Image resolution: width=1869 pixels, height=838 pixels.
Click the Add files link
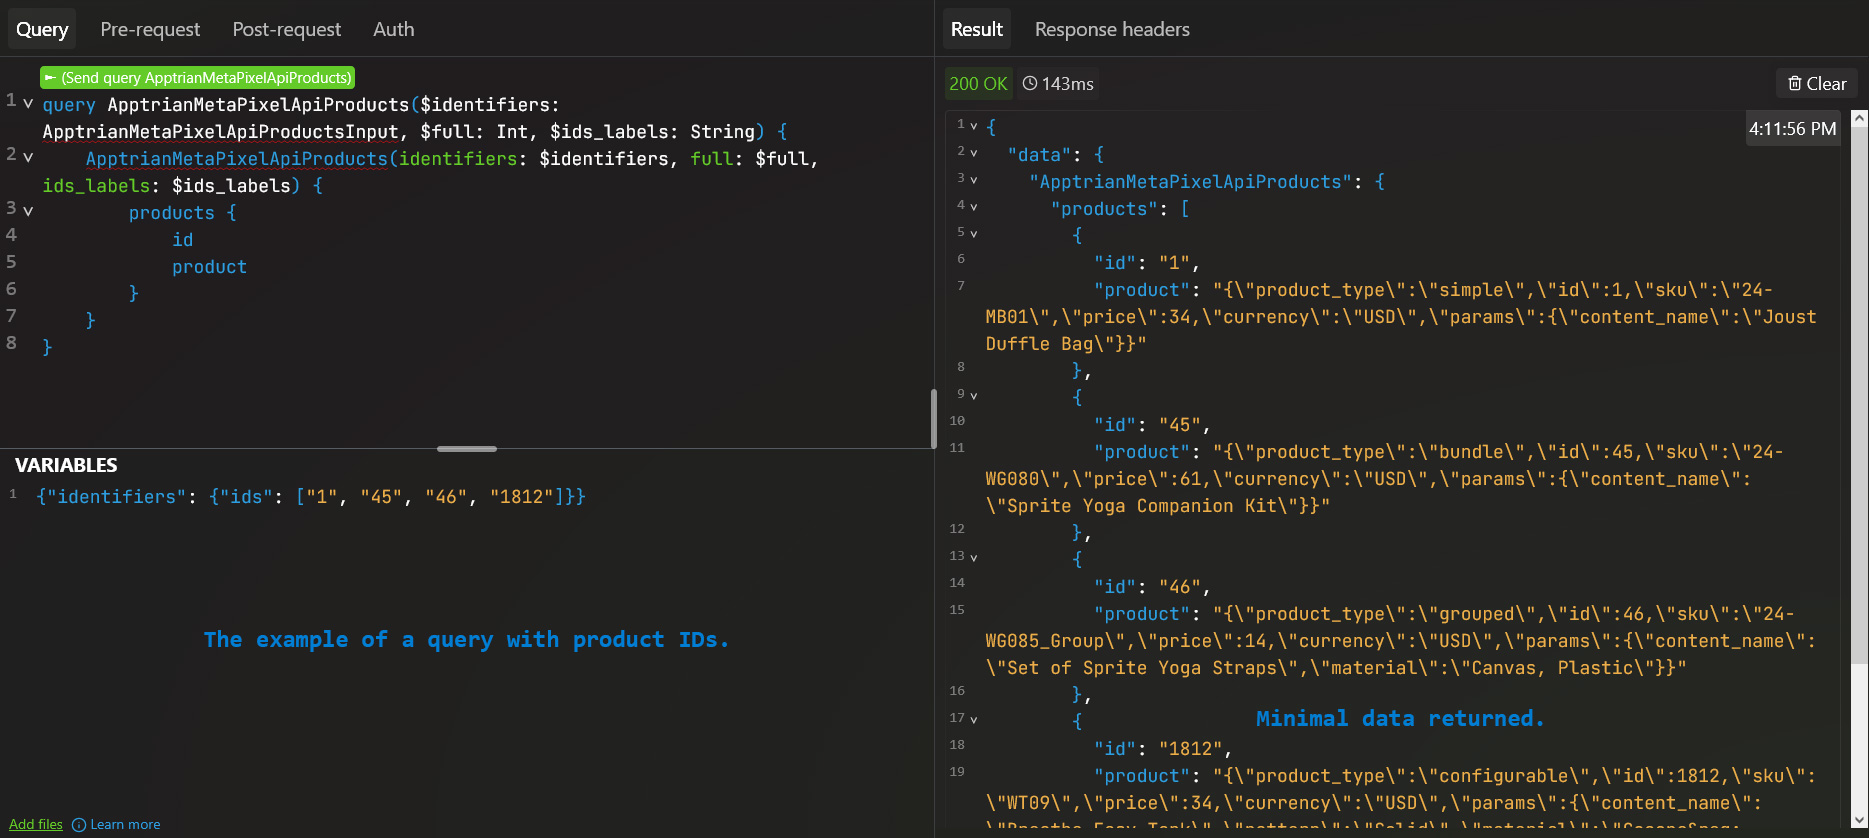[36, 825]
